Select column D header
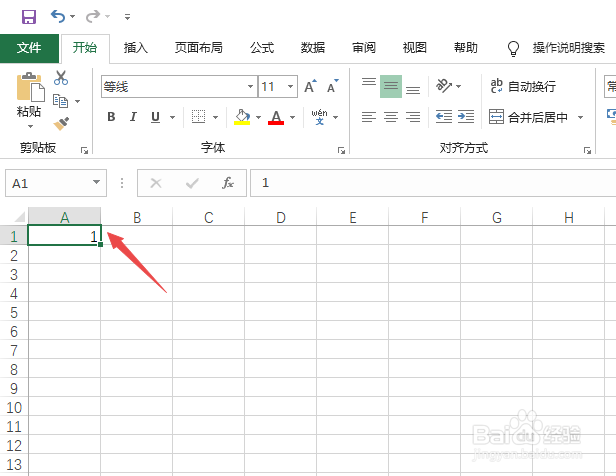Image resolution: width=616 pixels, height=476 pixels. pos(280,217)
